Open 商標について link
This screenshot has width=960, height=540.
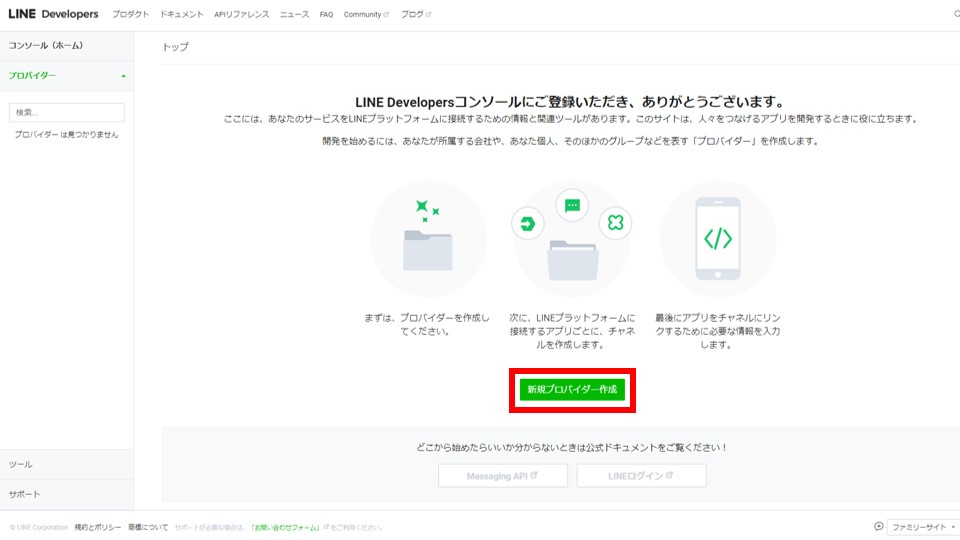[148, 527]
